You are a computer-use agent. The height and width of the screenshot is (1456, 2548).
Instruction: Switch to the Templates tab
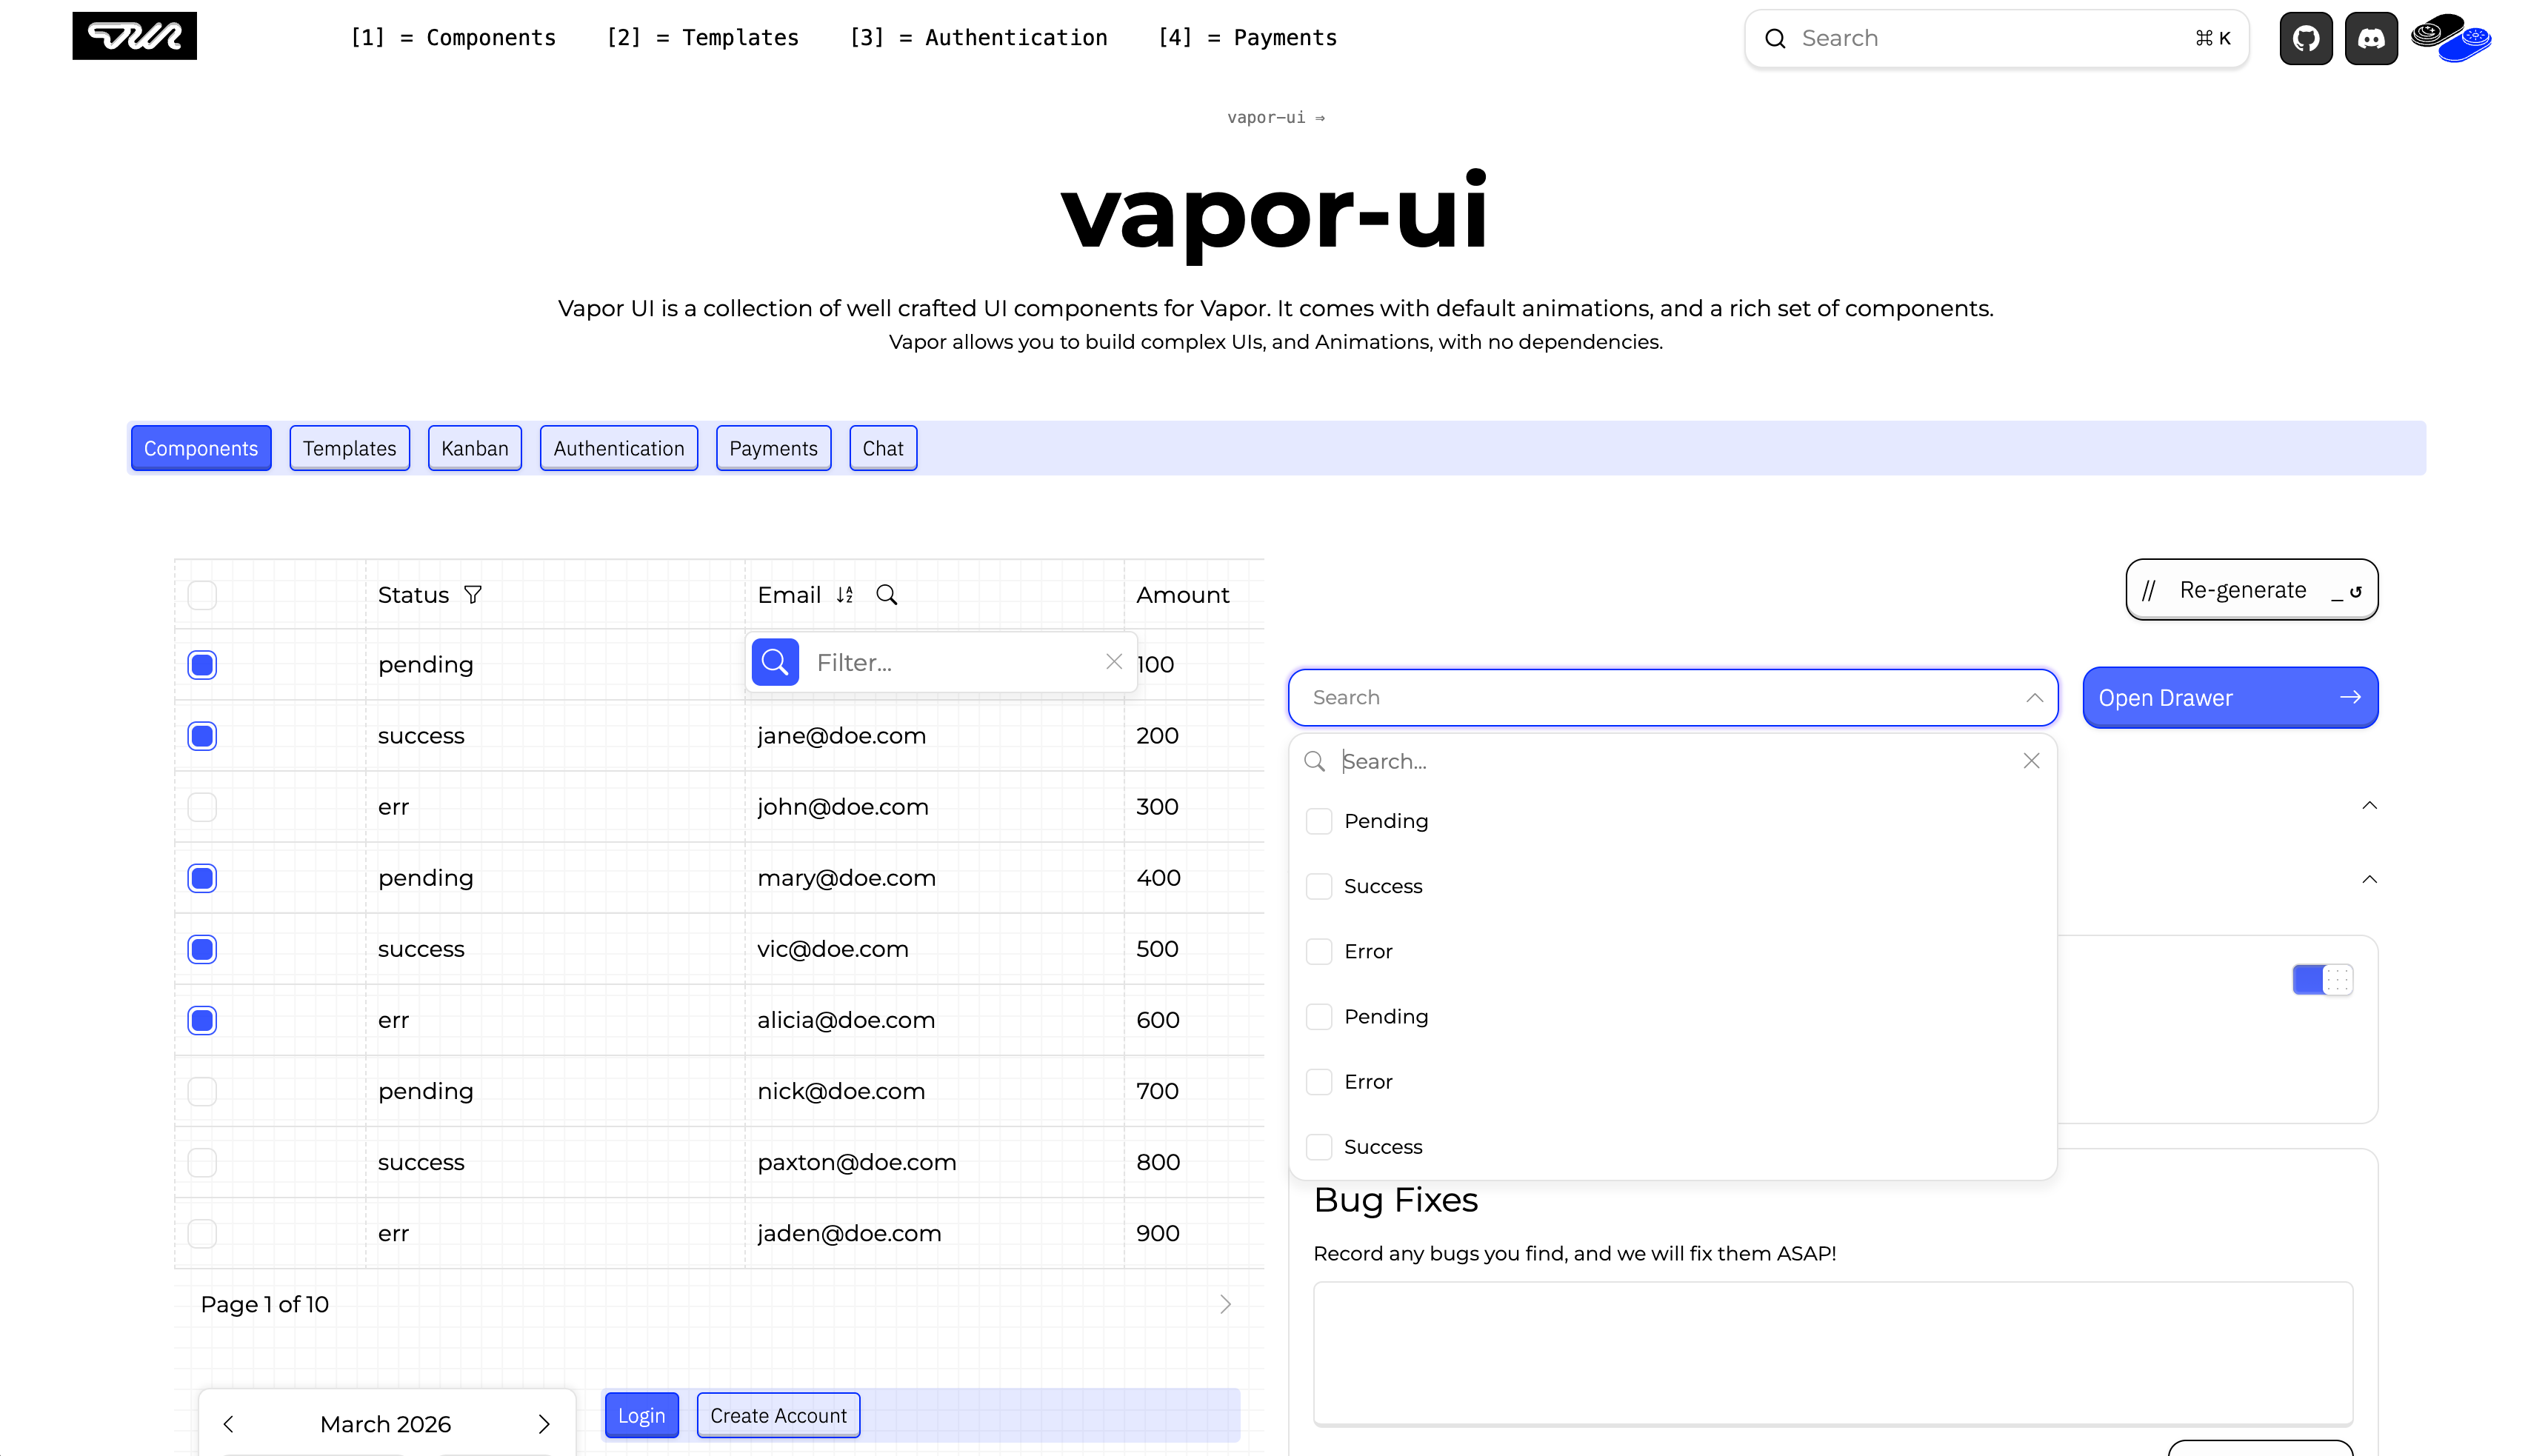point(349,447)
